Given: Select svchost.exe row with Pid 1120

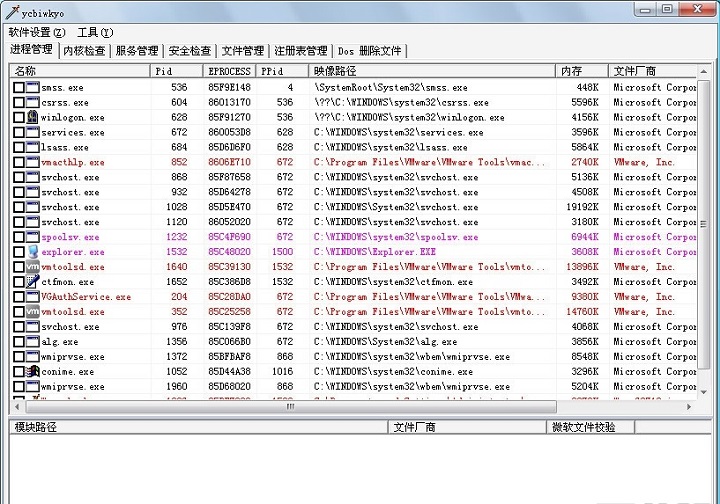Looking at the screenshot, I should 353,222.
